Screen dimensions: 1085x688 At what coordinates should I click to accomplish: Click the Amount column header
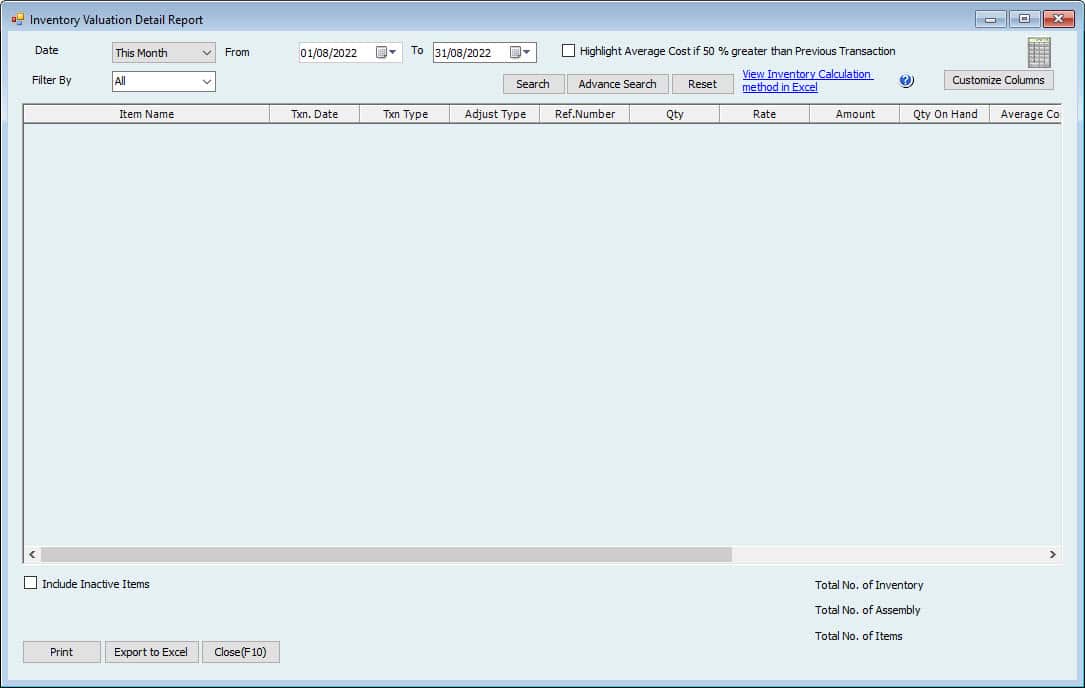click(x=855, y=114)
